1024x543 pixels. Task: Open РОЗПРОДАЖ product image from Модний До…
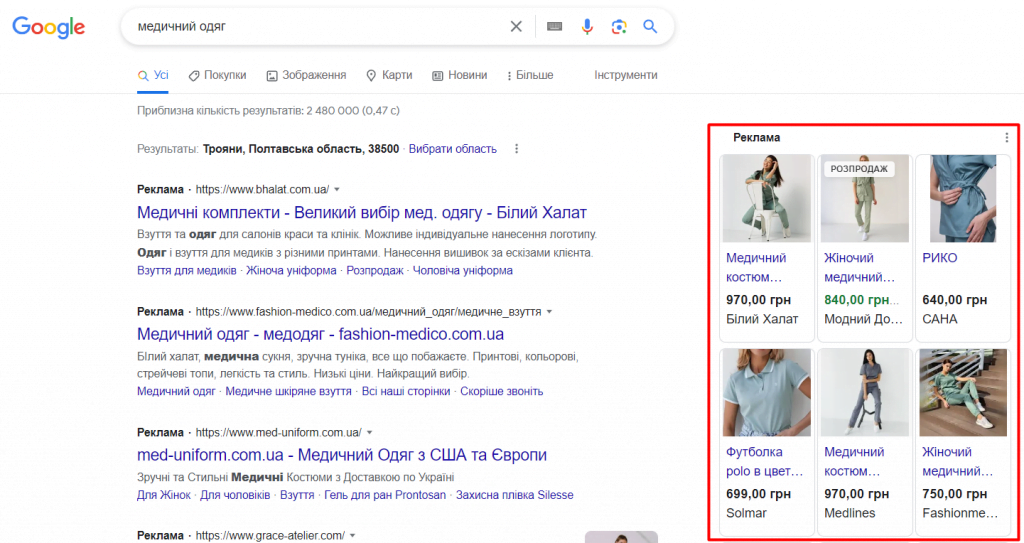tap(865, 199)
